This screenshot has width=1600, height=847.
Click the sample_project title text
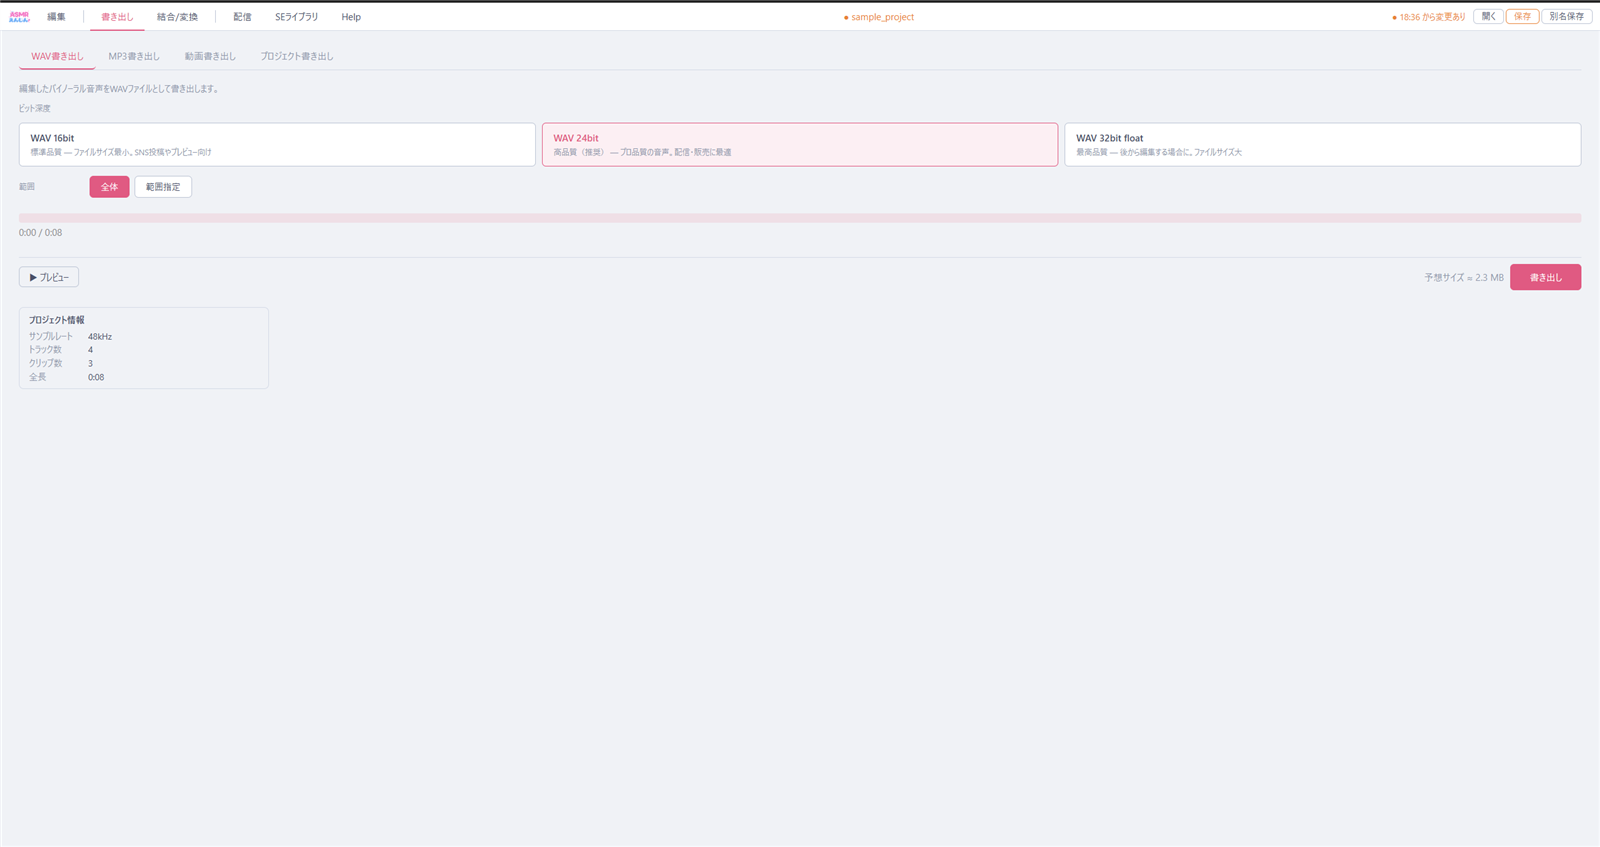[882, 17]
